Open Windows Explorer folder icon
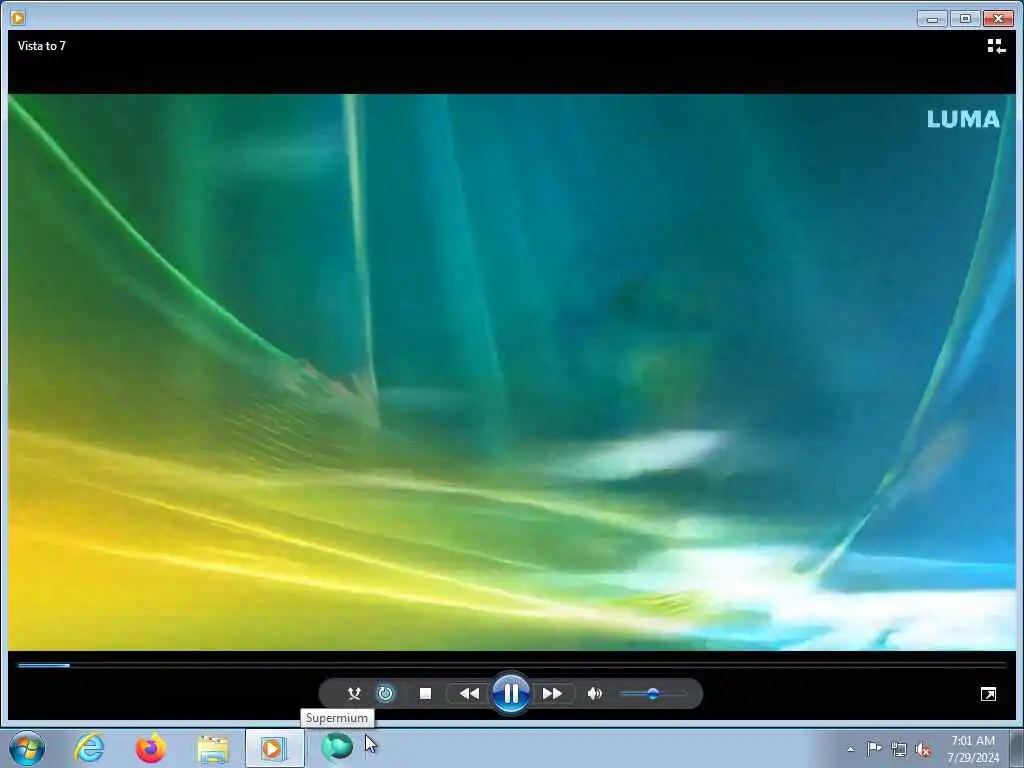This screenshot has width=1024, height=768. [213, 749]
